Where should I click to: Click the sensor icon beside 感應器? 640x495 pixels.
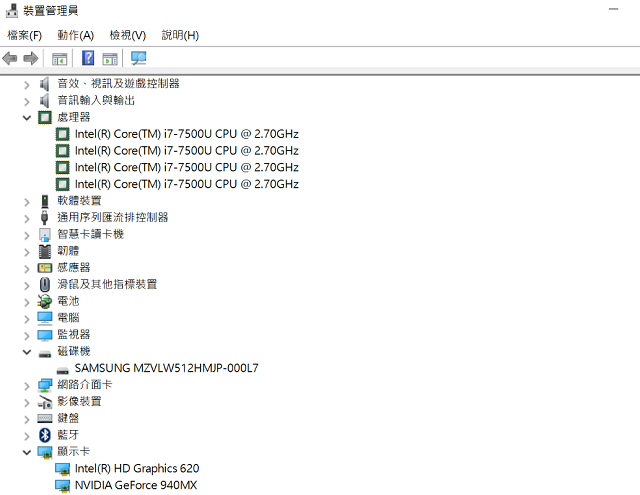[x=45, y=268]
